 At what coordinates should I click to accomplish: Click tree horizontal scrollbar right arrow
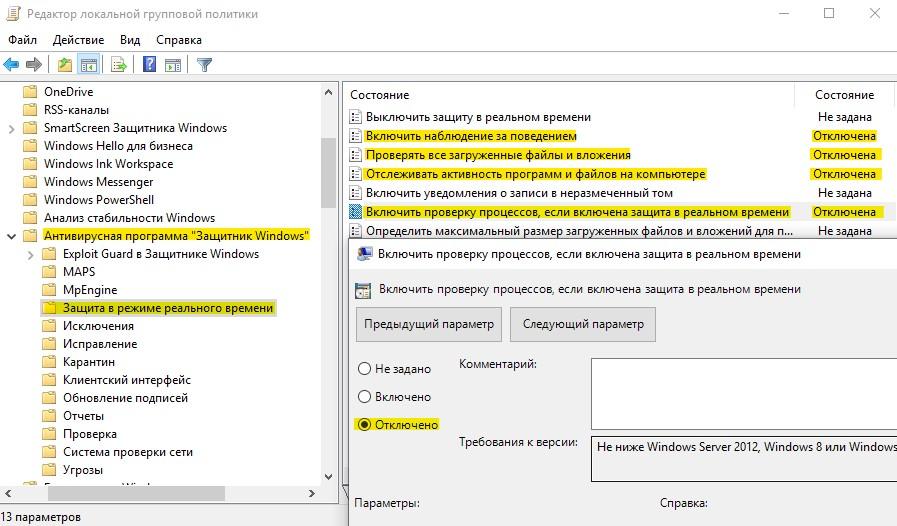312,493
